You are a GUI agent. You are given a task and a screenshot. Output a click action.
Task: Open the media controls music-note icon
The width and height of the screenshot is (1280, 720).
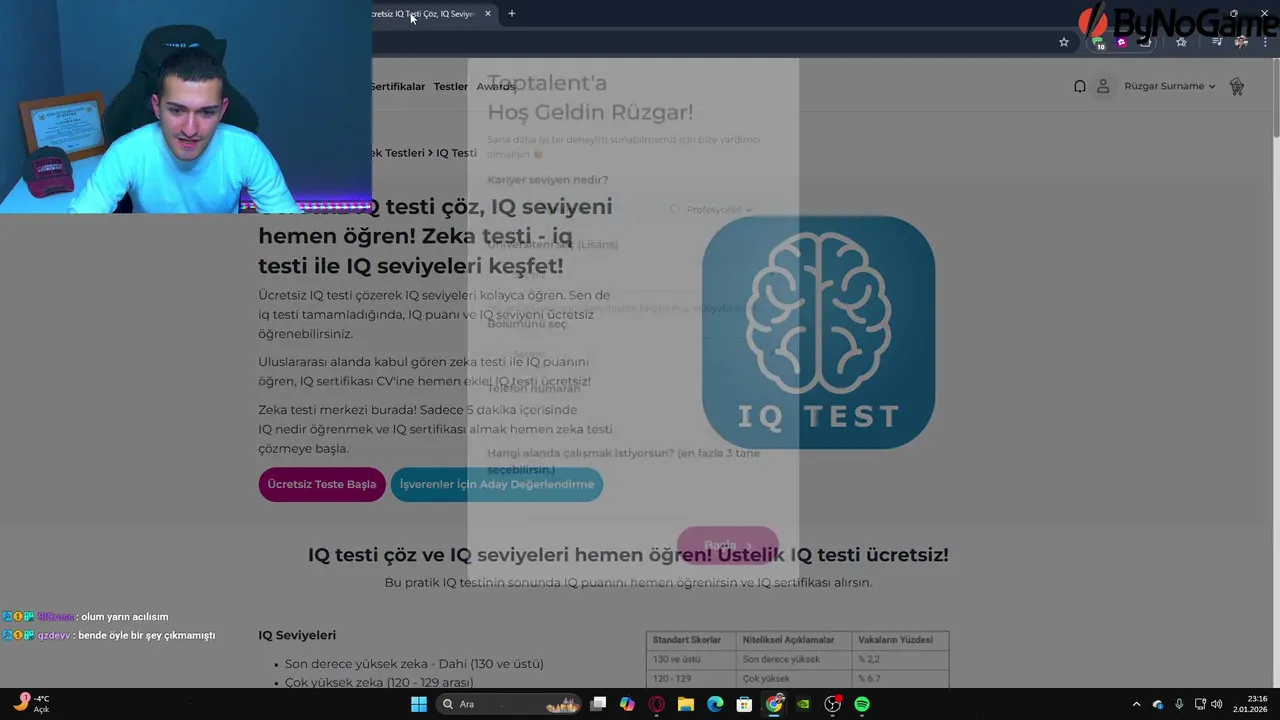click(1217, 42)
